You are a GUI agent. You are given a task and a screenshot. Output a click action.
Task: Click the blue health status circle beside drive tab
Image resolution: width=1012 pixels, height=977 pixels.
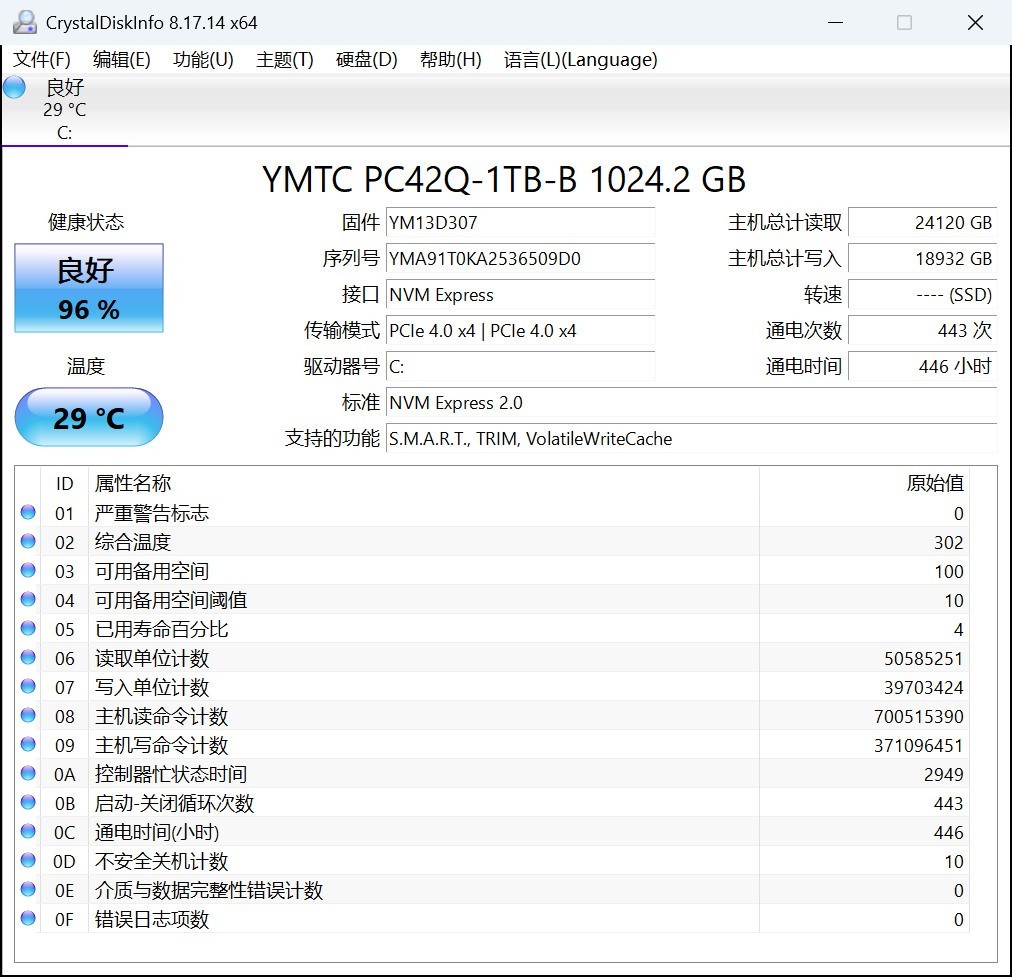(x=14, y=87)
